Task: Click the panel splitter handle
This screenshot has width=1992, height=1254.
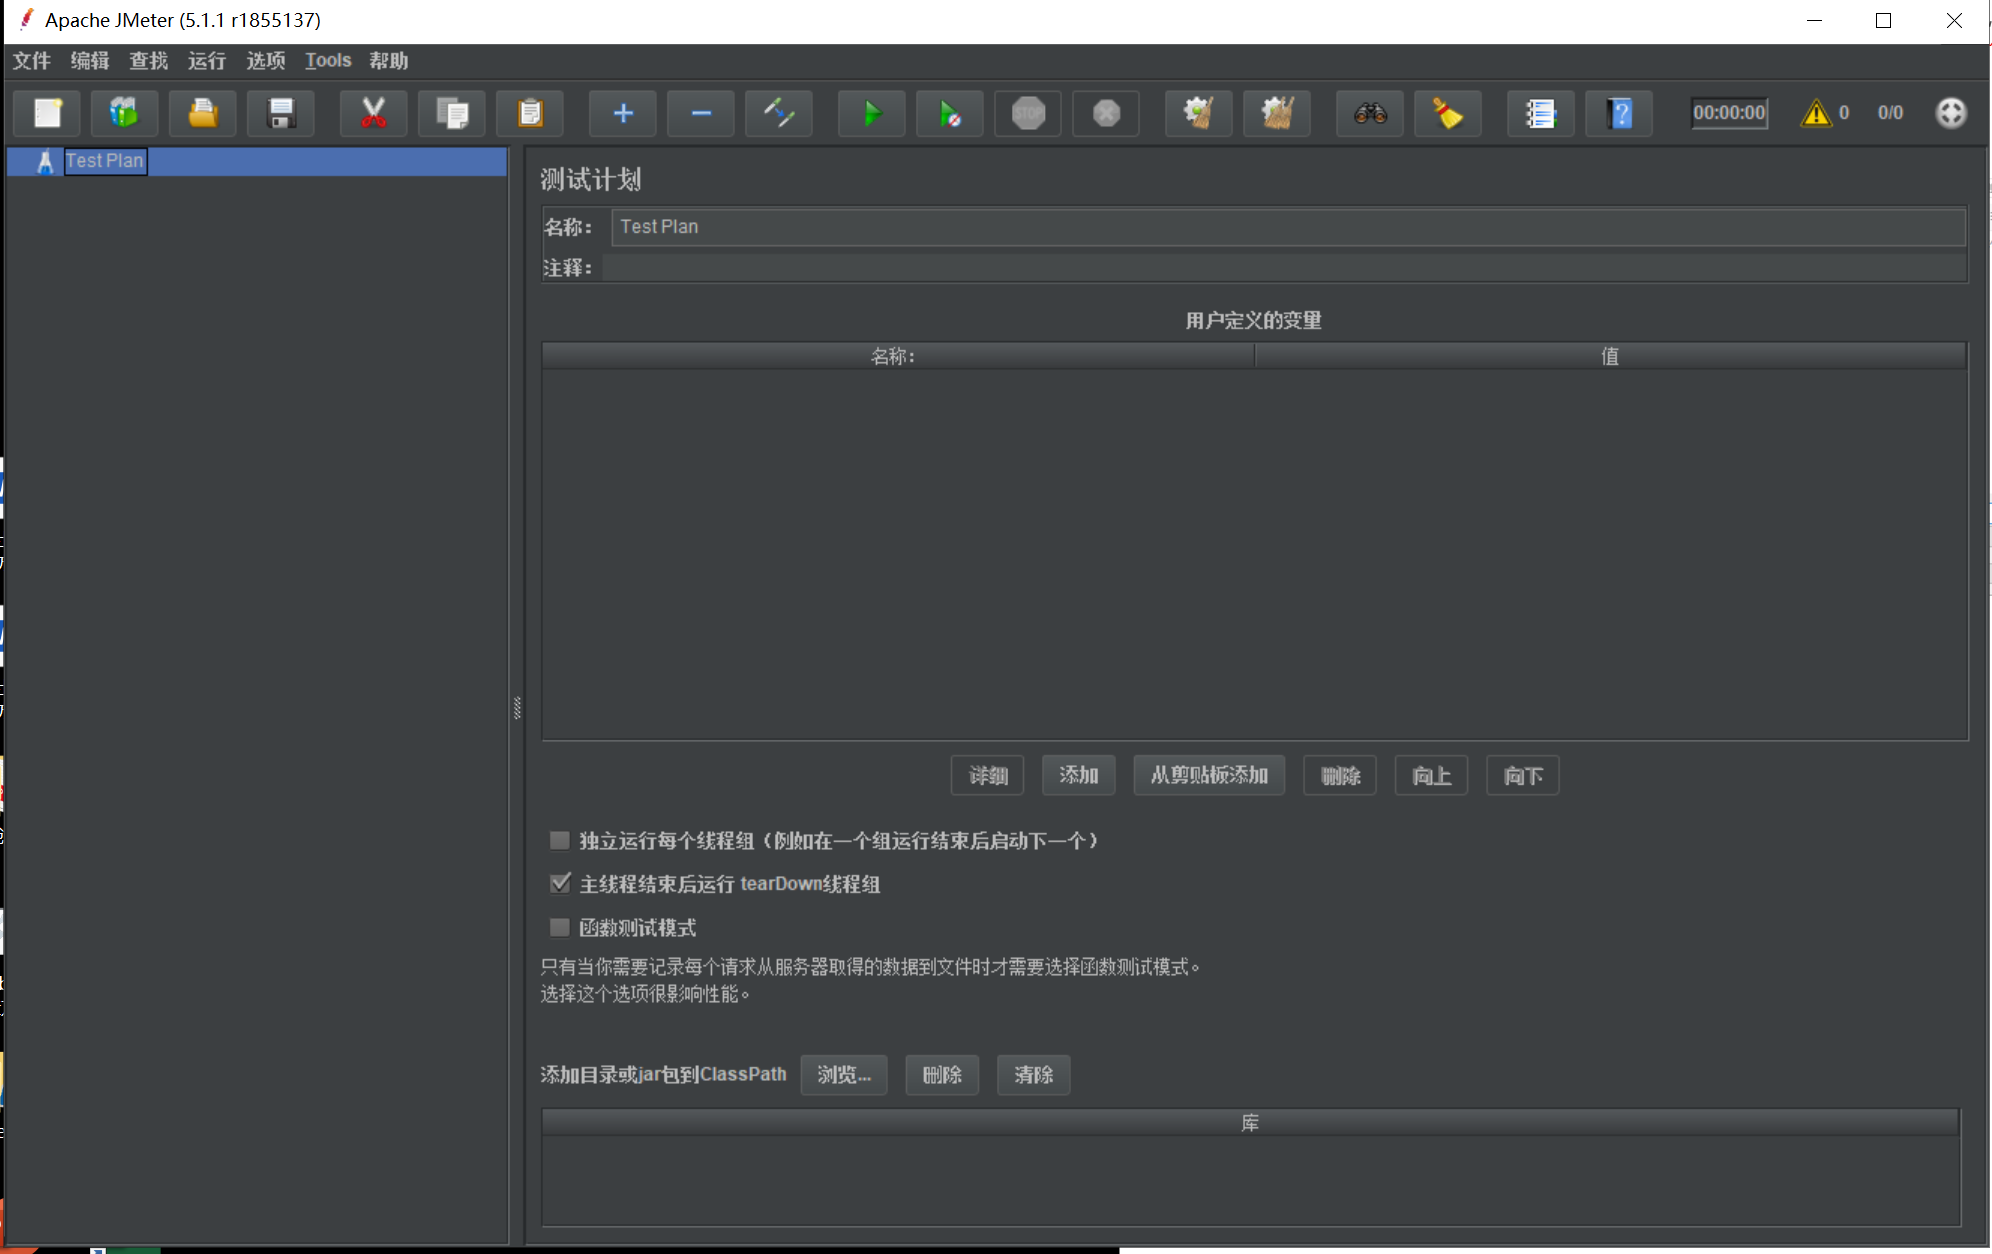Action: [517, 708]
